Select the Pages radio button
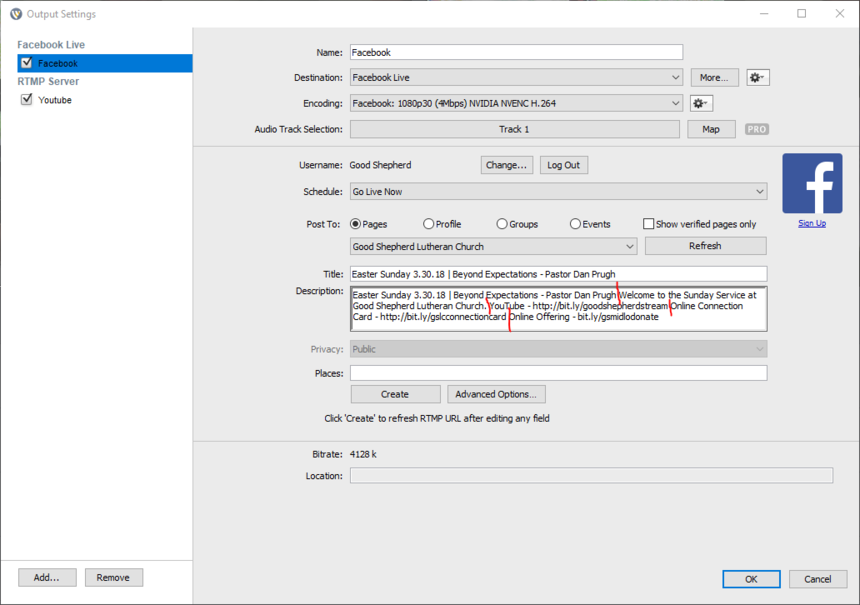Image resolution: width=860 pixels, height=605 pixels. coord(355,224)
